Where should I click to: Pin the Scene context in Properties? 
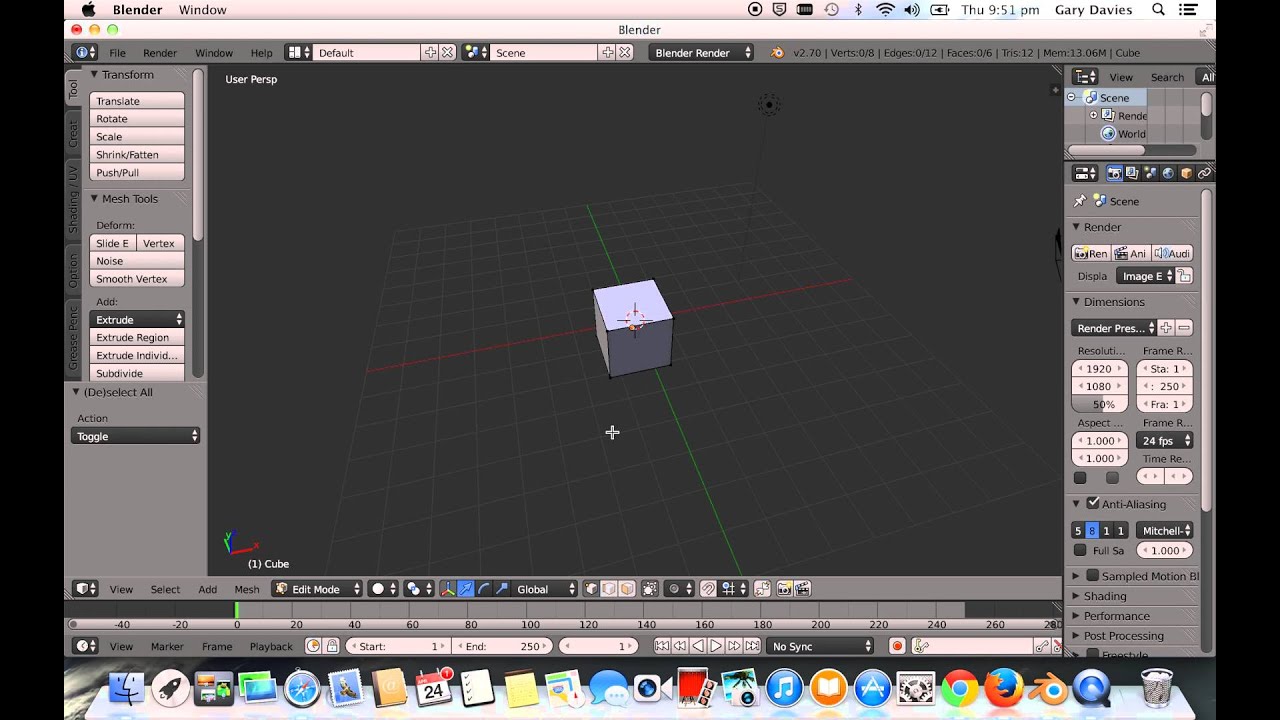1080,201
